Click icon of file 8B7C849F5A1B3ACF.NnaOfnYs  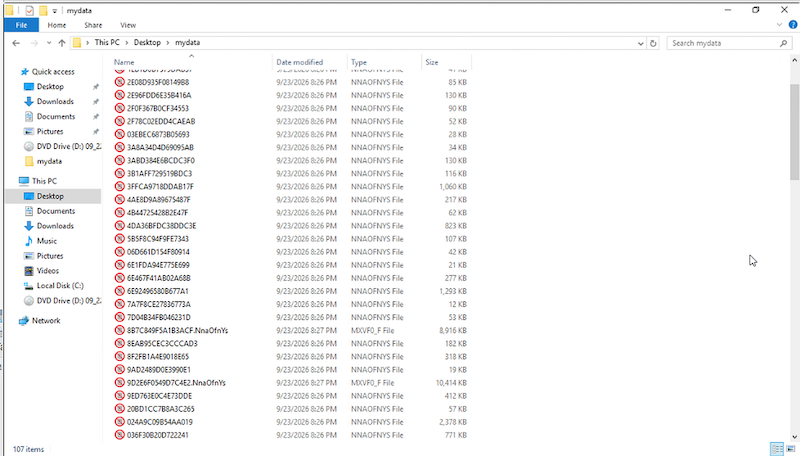[119, 331]
